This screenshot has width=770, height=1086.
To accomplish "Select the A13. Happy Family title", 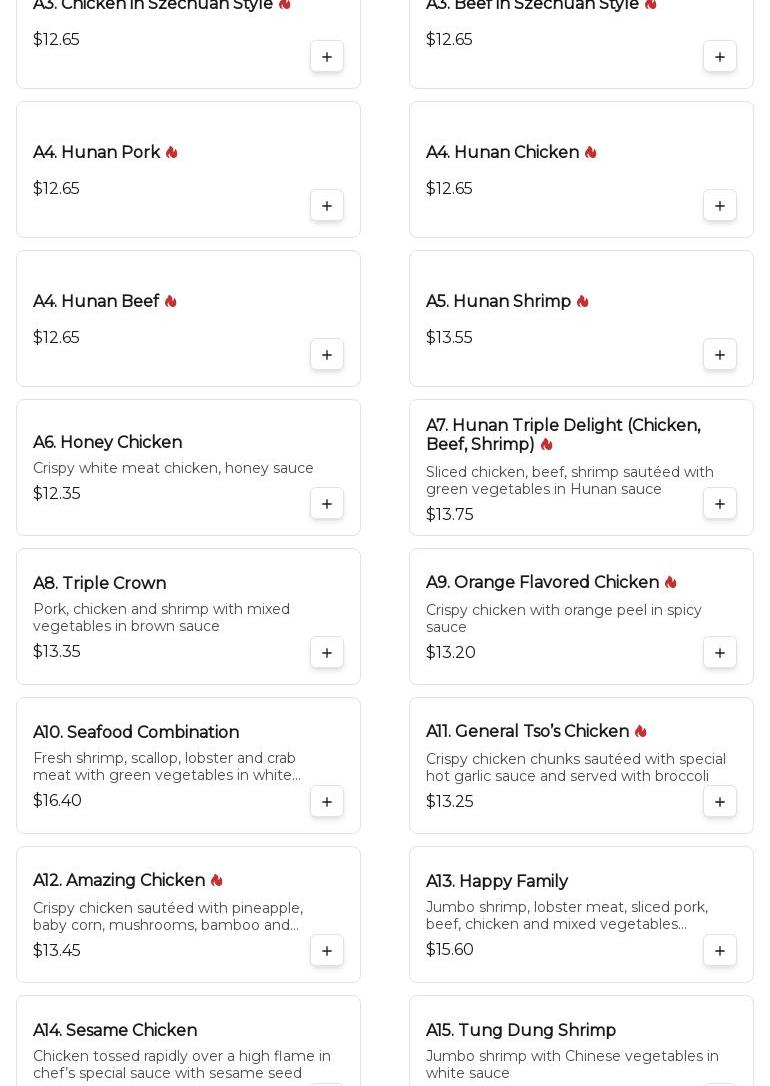I will coord(497,881).
